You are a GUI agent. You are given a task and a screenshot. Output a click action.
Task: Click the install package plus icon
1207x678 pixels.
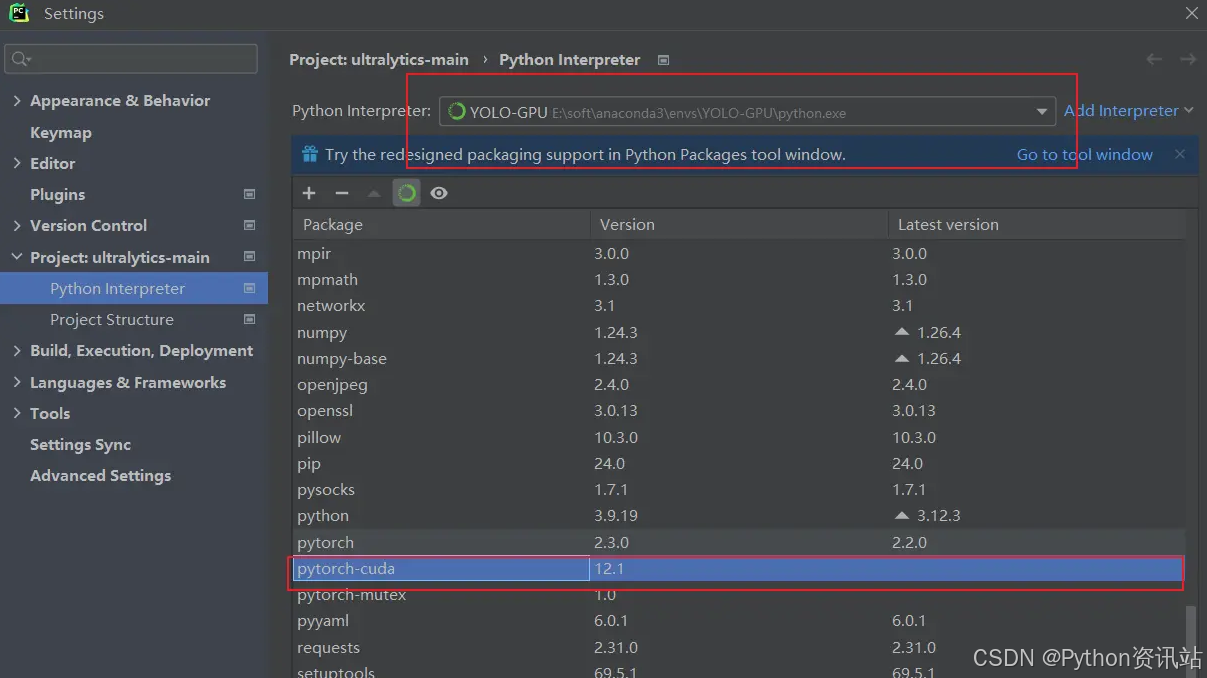309,193
